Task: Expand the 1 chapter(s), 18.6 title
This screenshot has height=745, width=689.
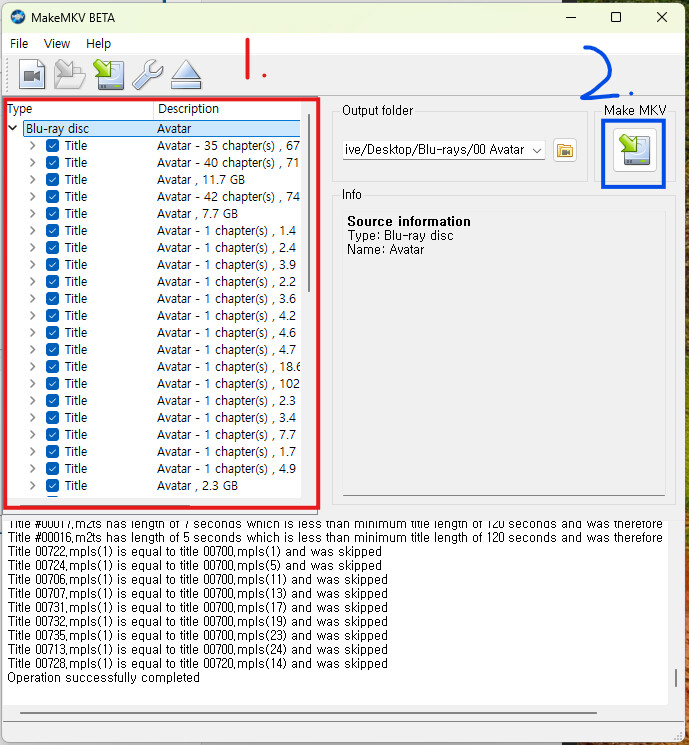Action: click(32, 367)
